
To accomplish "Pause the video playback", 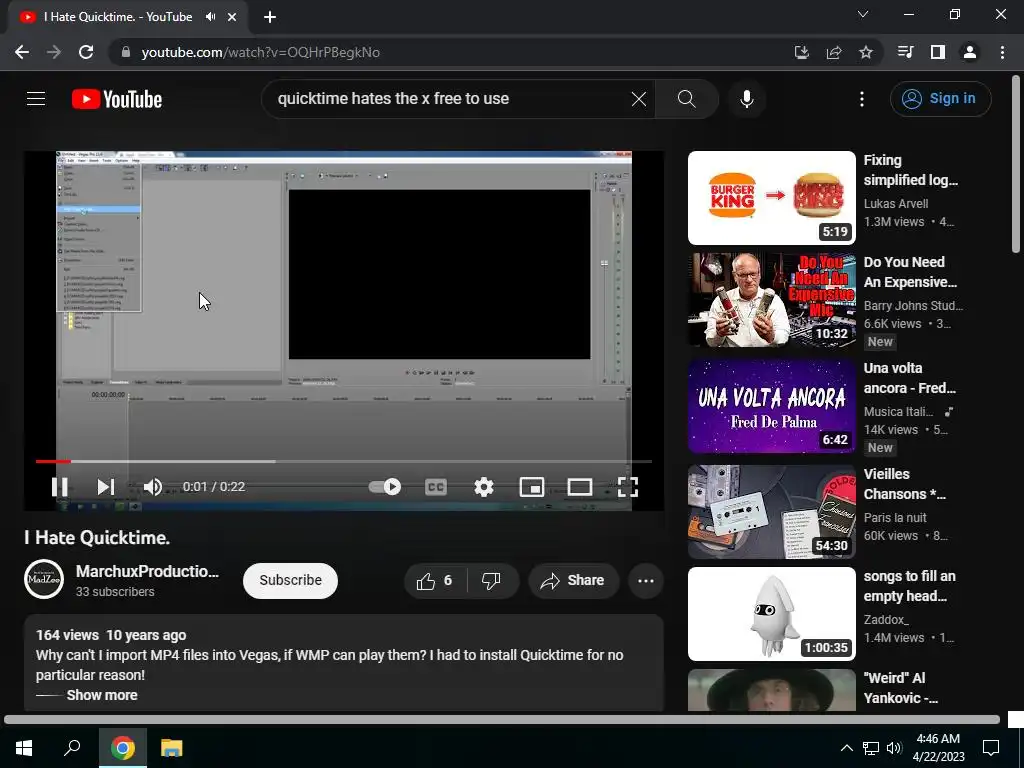I will coord(59,487).
